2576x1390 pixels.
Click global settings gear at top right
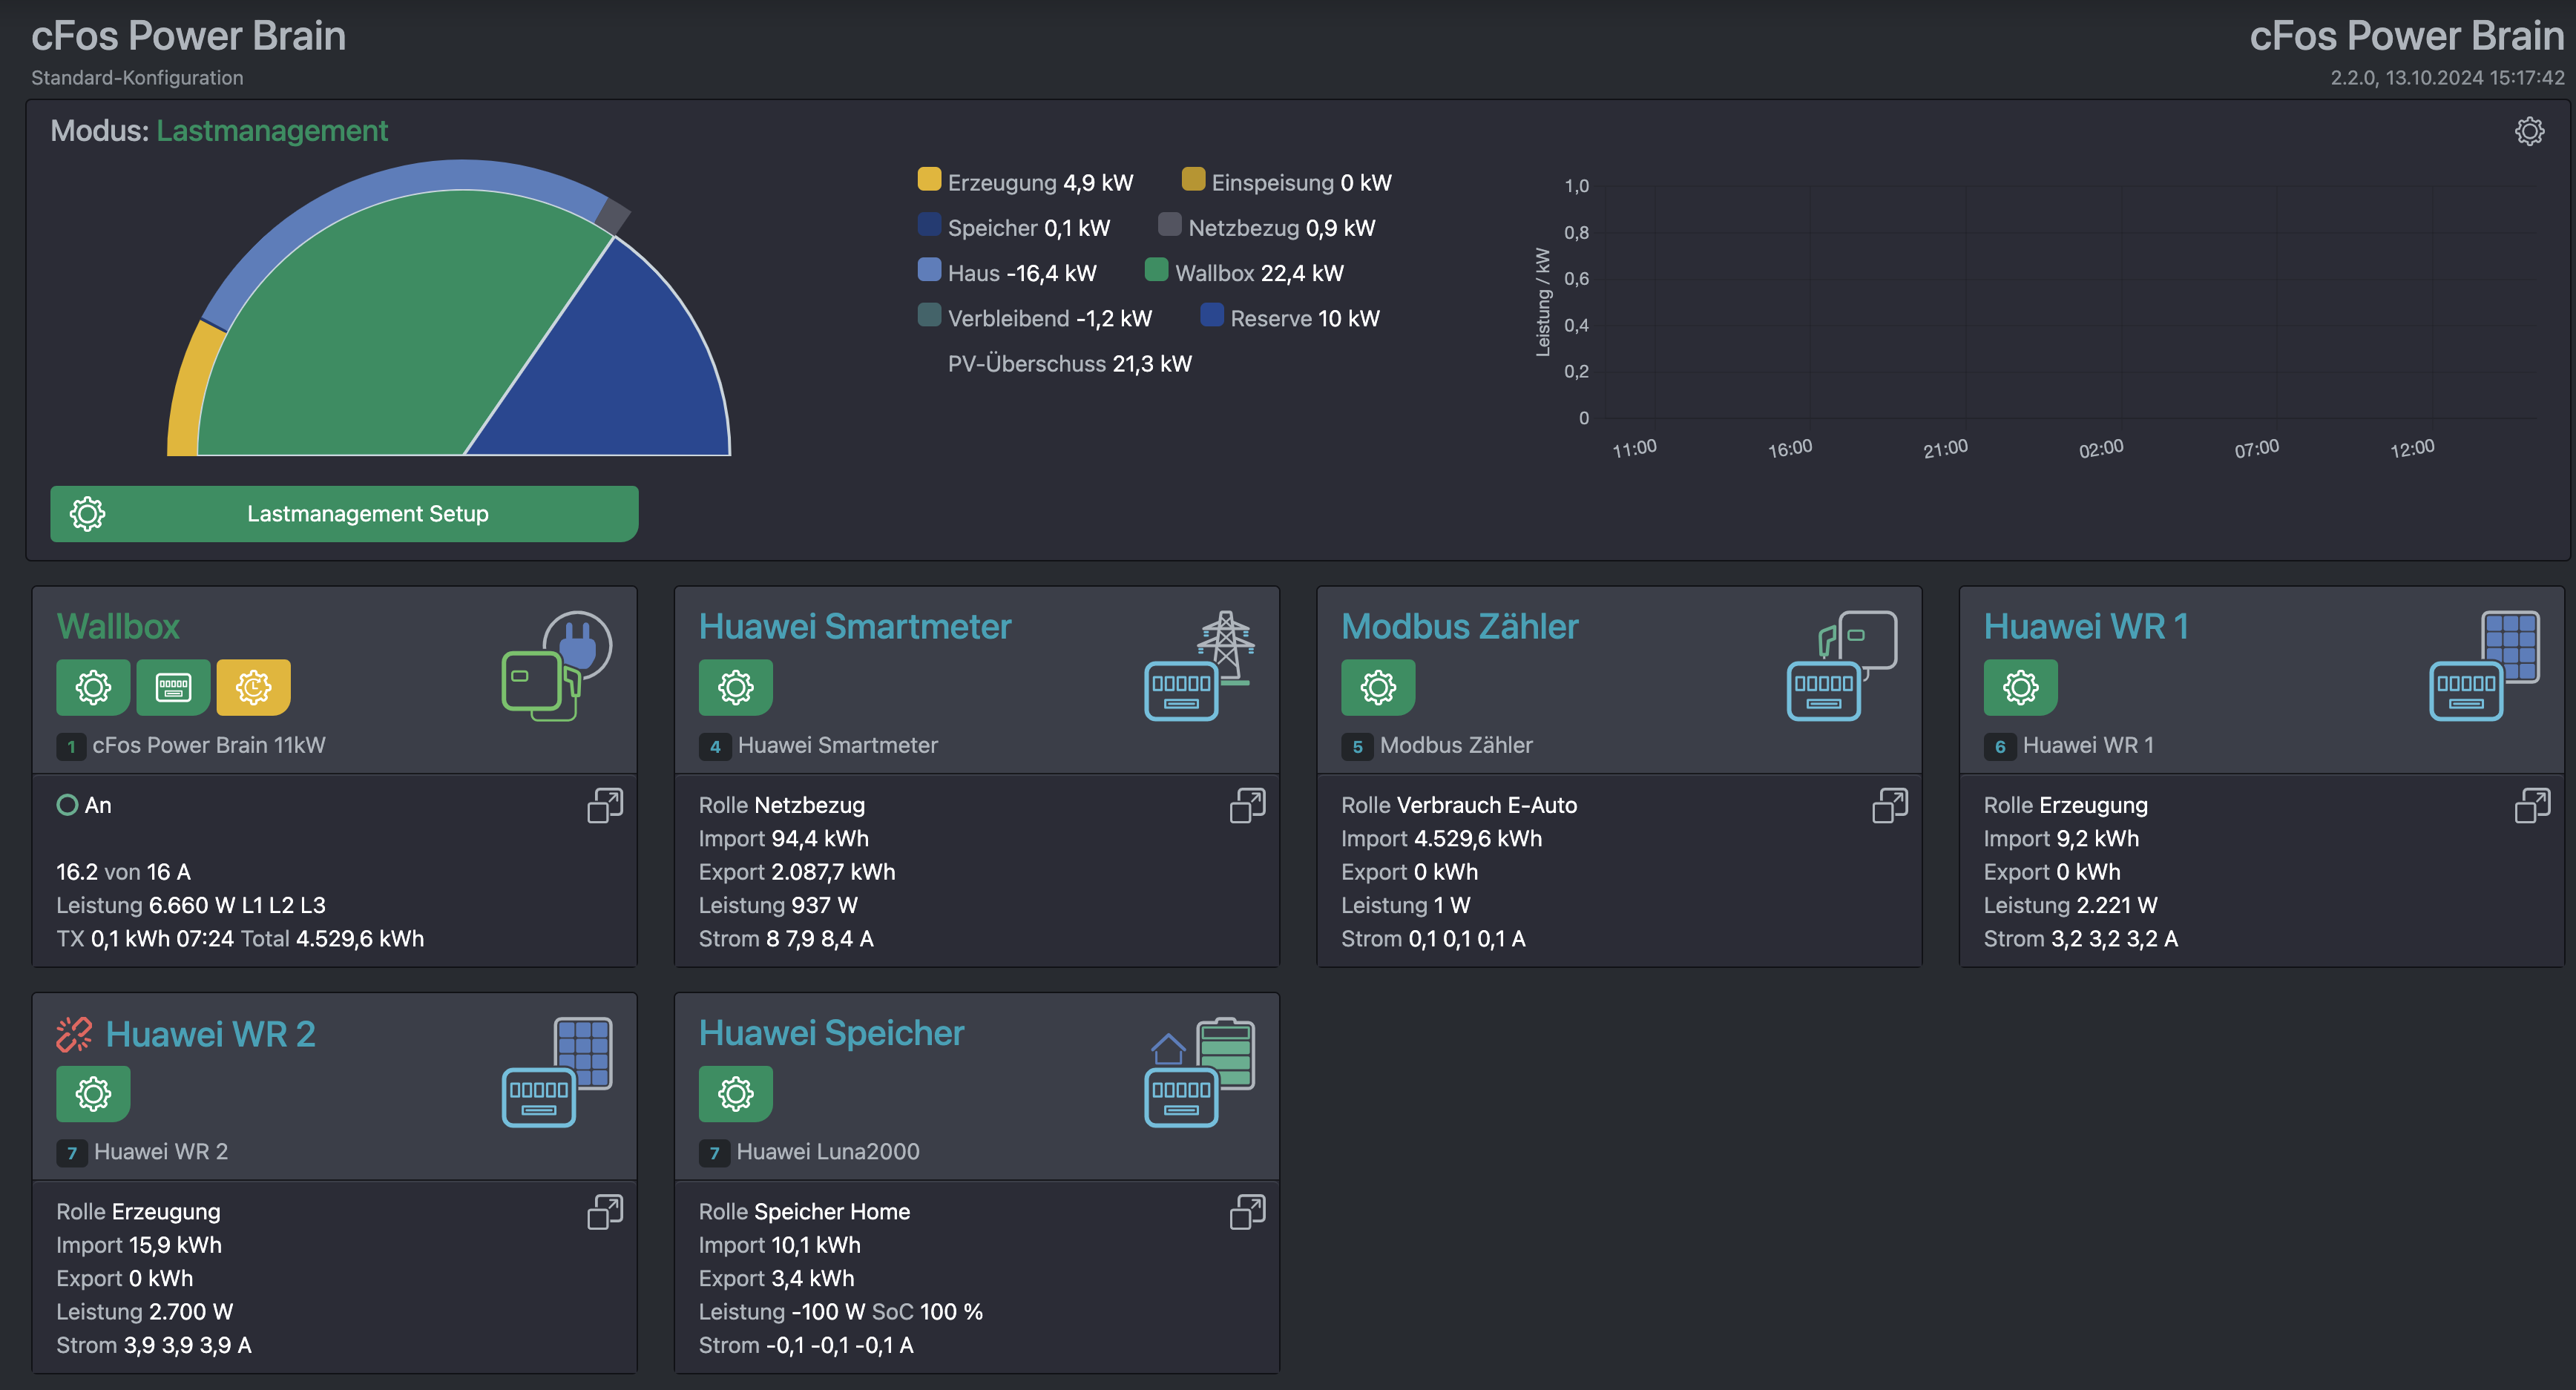(2529, 131)
